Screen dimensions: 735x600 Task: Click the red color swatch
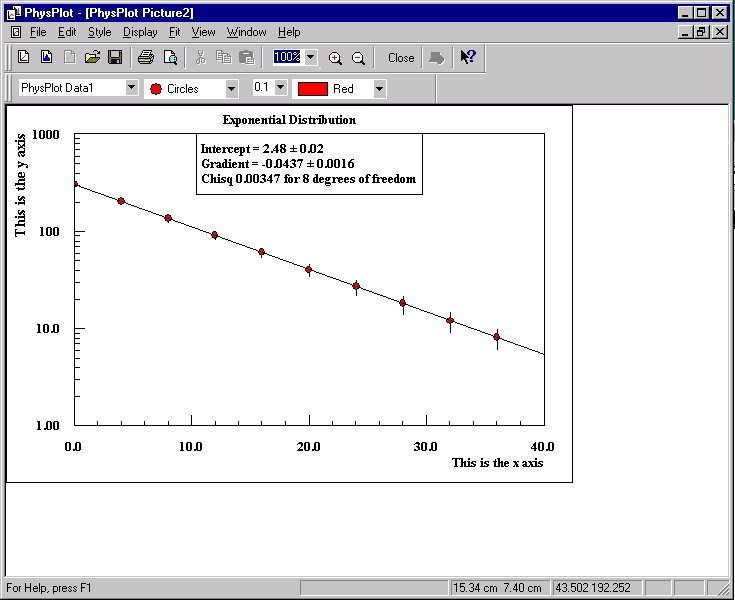313,89
